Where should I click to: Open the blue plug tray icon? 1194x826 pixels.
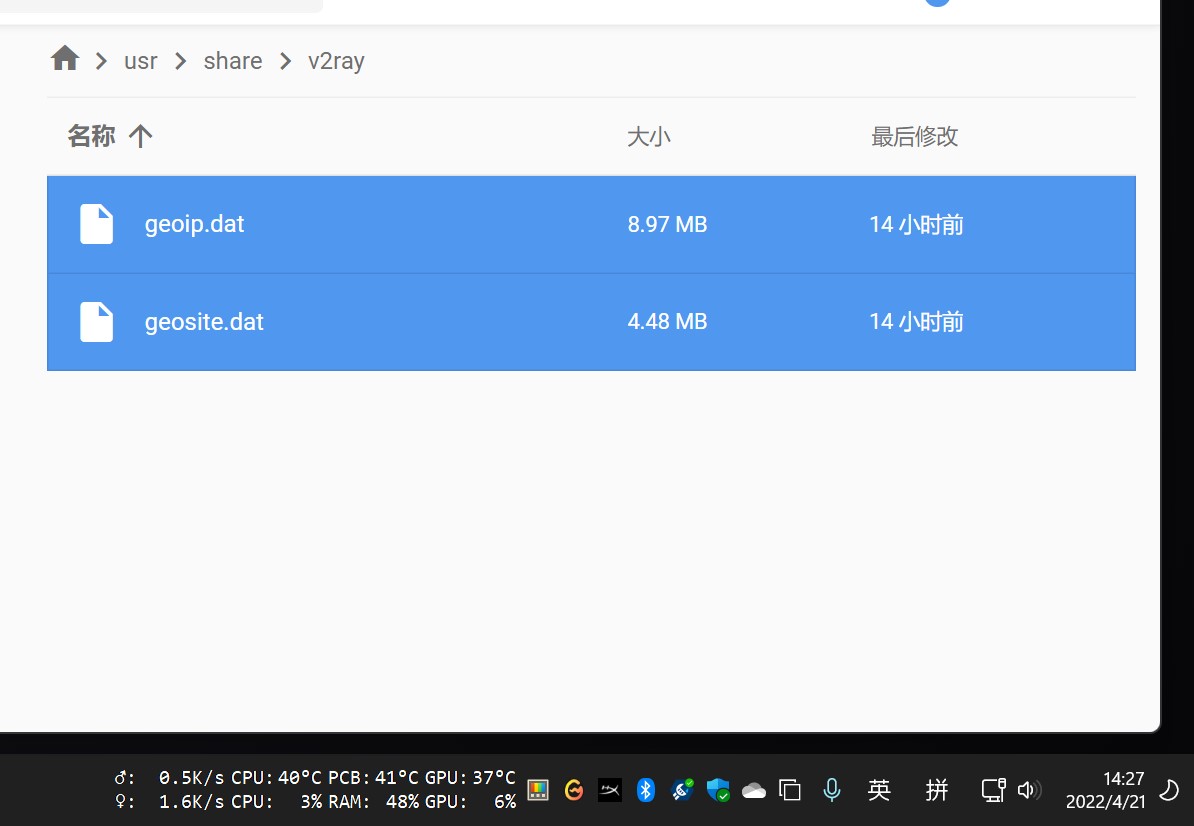point(682,790)
